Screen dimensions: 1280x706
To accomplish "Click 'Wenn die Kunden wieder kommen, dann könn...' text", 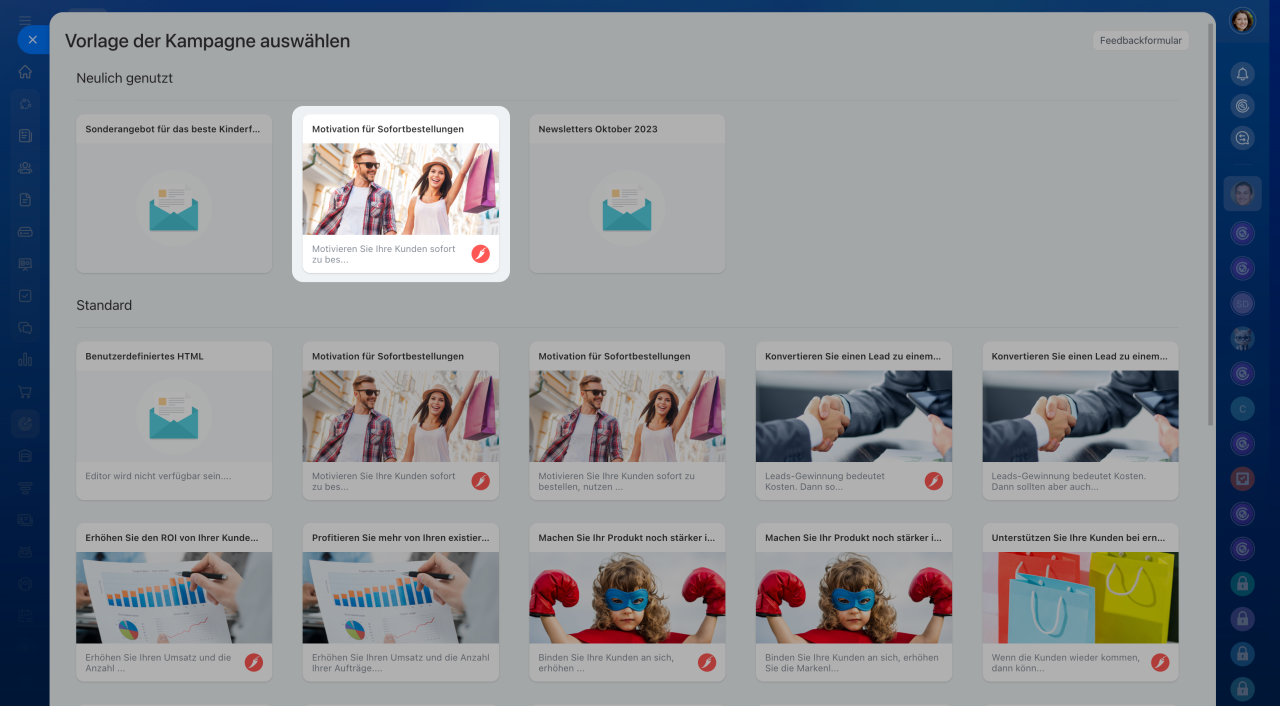I will click(x=1064, y=662).
